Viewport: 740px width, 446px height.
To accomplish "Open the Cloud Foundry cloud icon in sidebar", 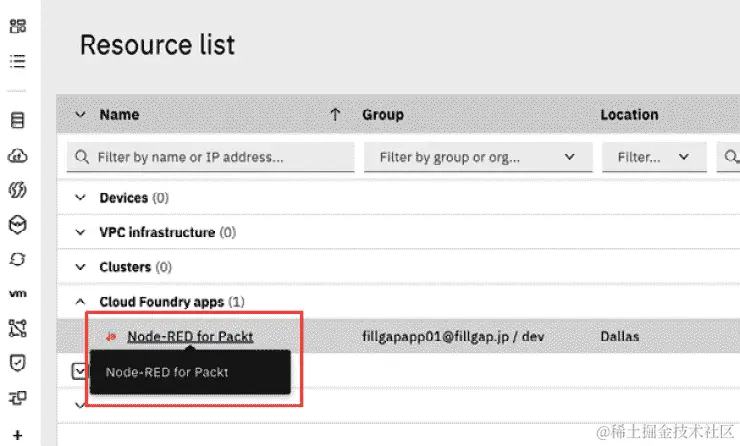I will 17,156.
